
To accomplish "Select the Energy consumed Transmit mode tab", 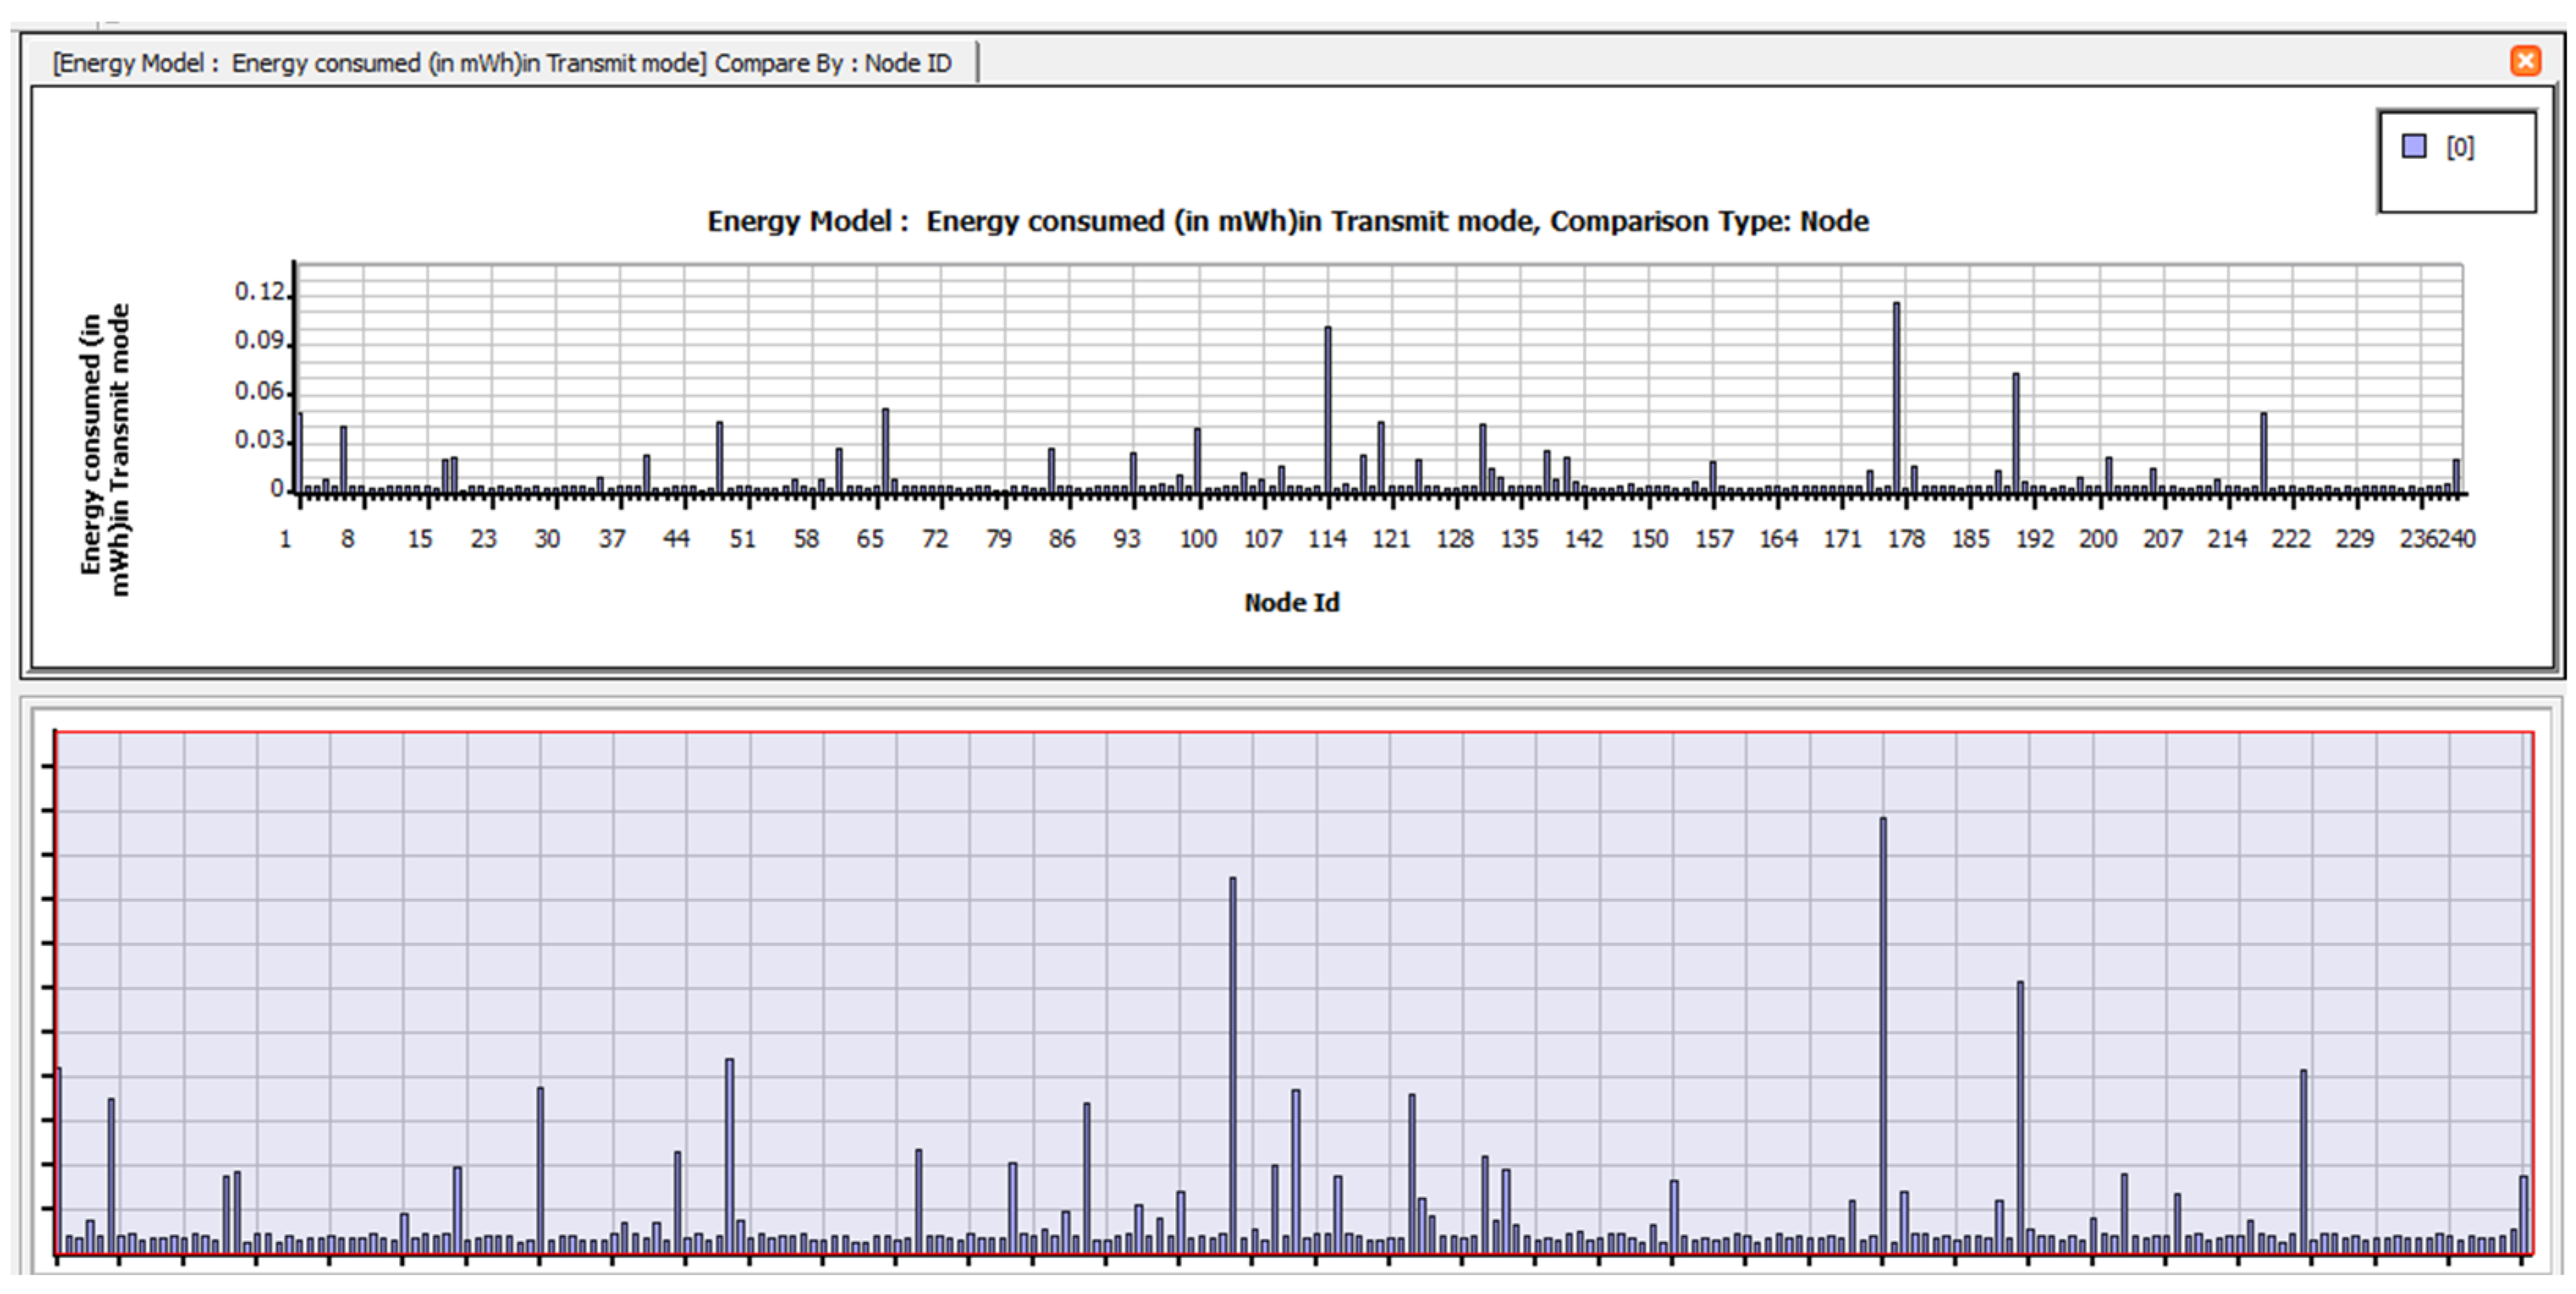I will pyautogui.click(x=501, y=63).
